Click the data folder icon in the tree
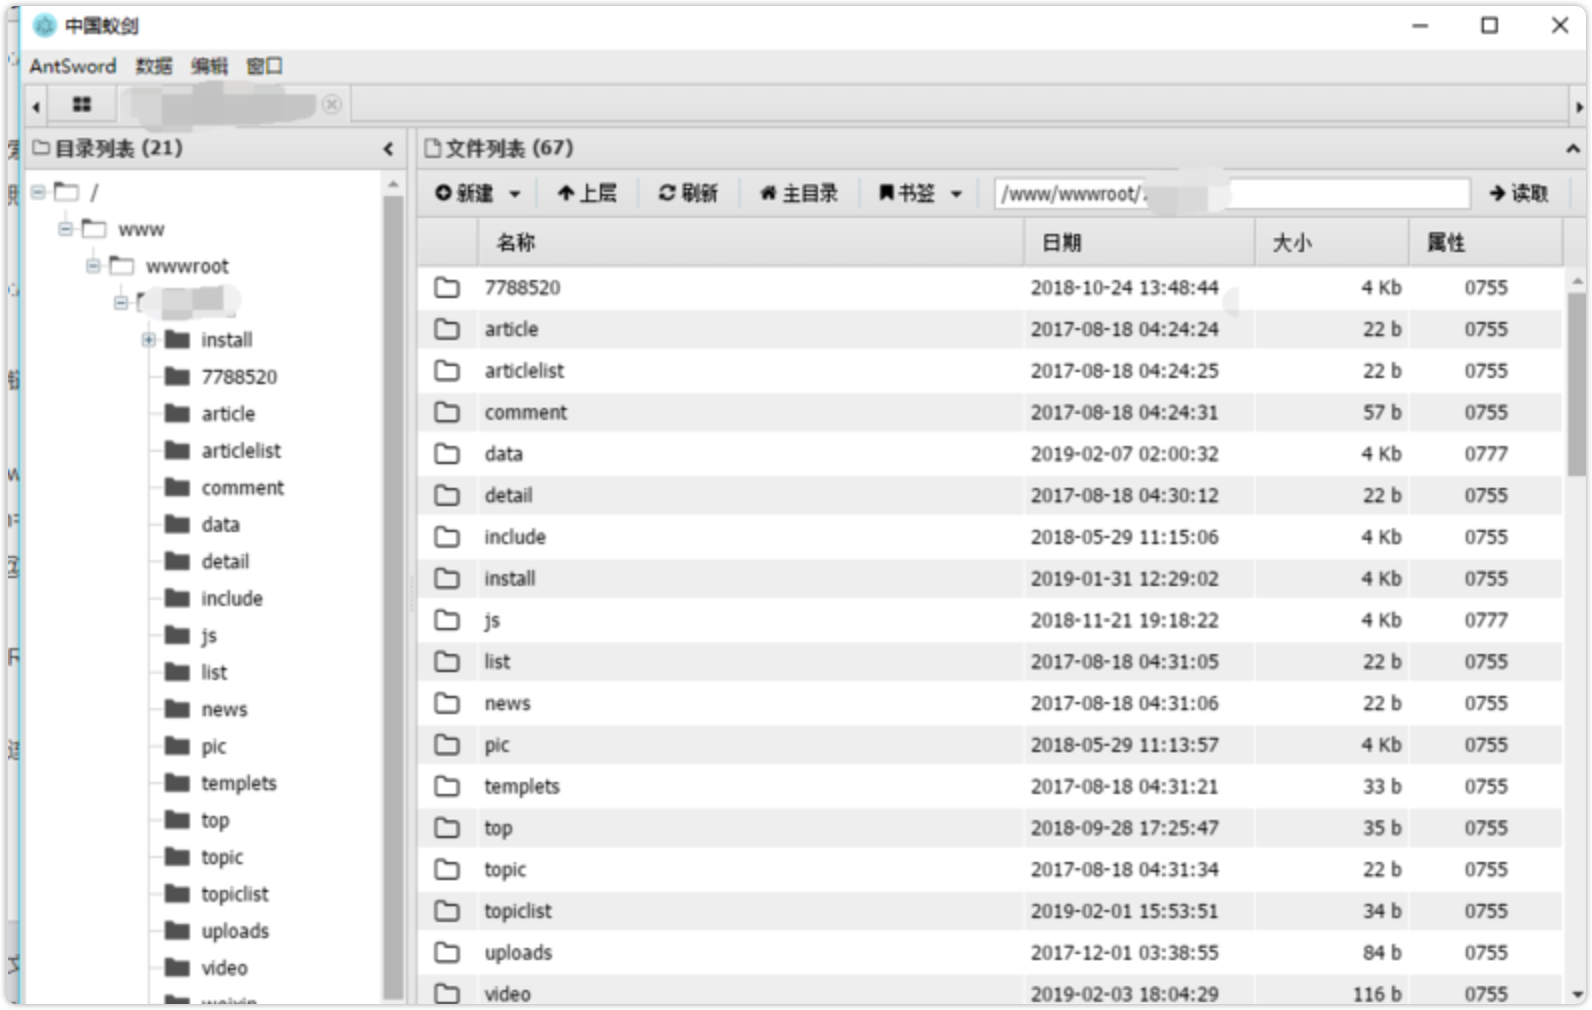This screenshot has height=1010, width=1592. pyautogui.click(x=177, y=524)
